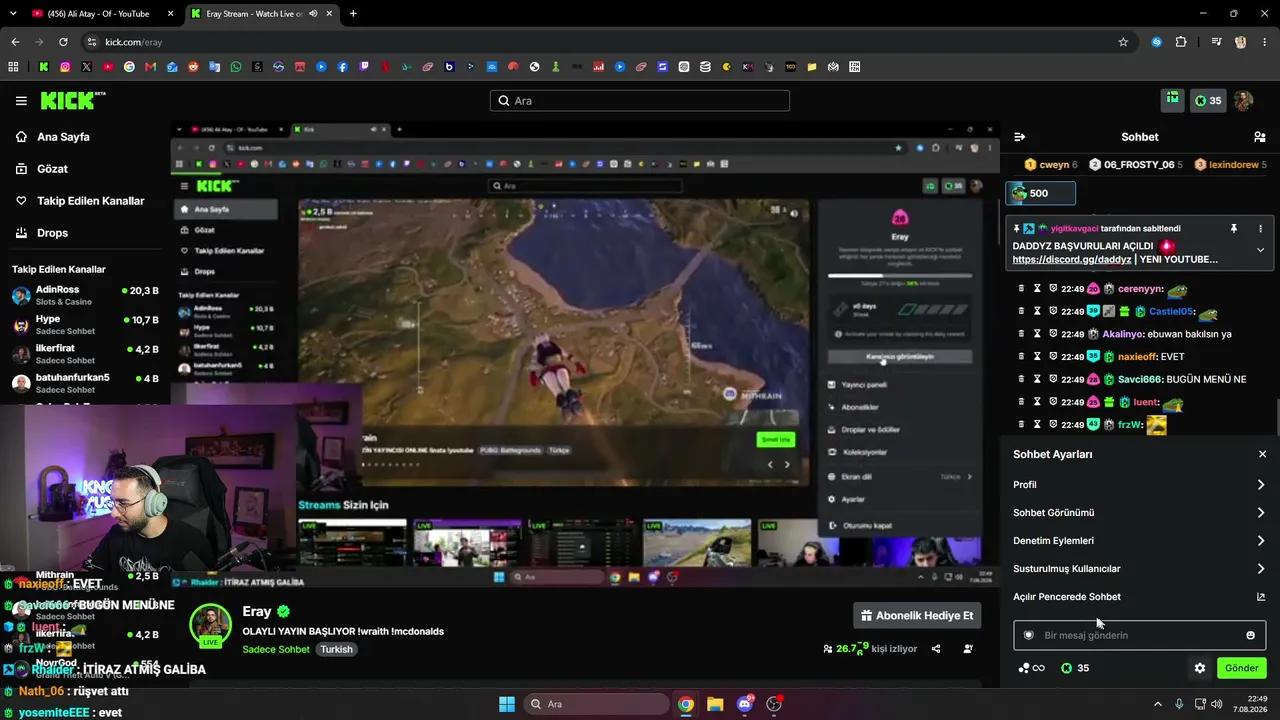Delete cerenyyn's chat message with trash icon

tap(1021, 289)
